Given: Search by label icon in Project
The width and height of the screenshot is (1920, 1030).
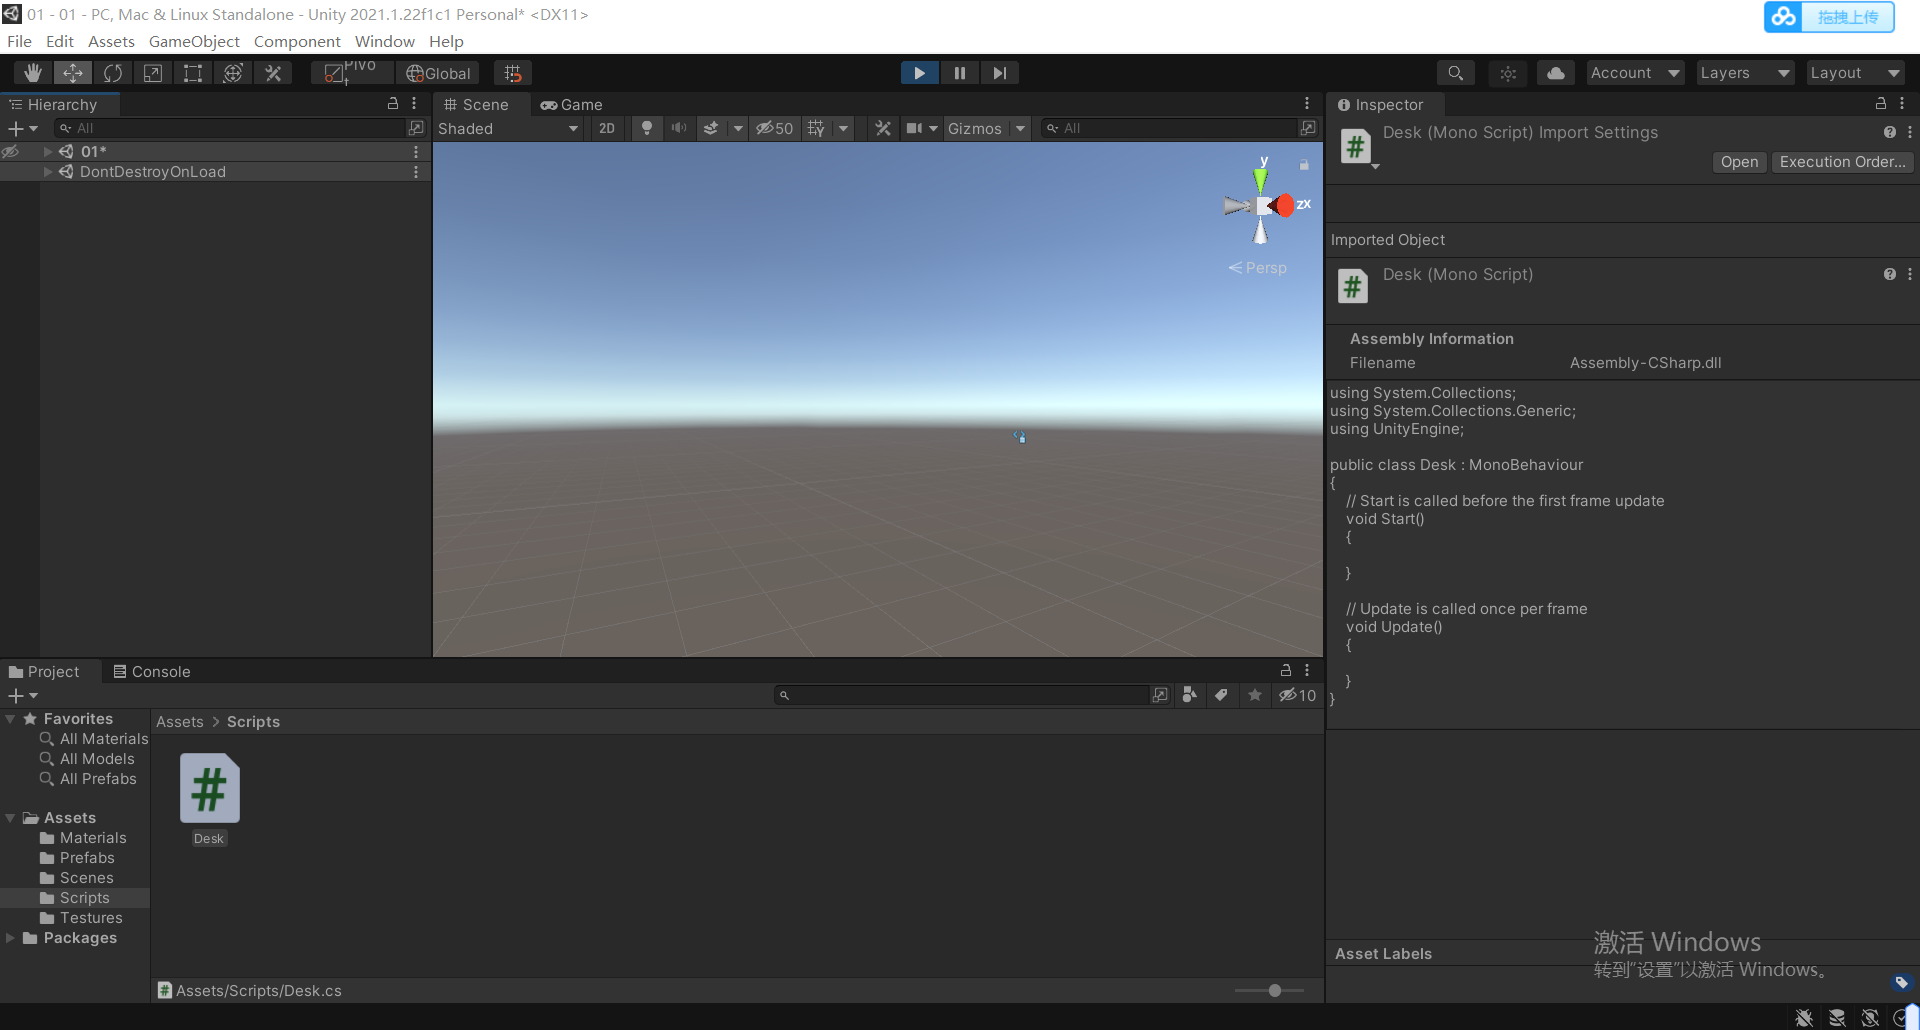Looking at the screenshot, I should [1221, 695].
